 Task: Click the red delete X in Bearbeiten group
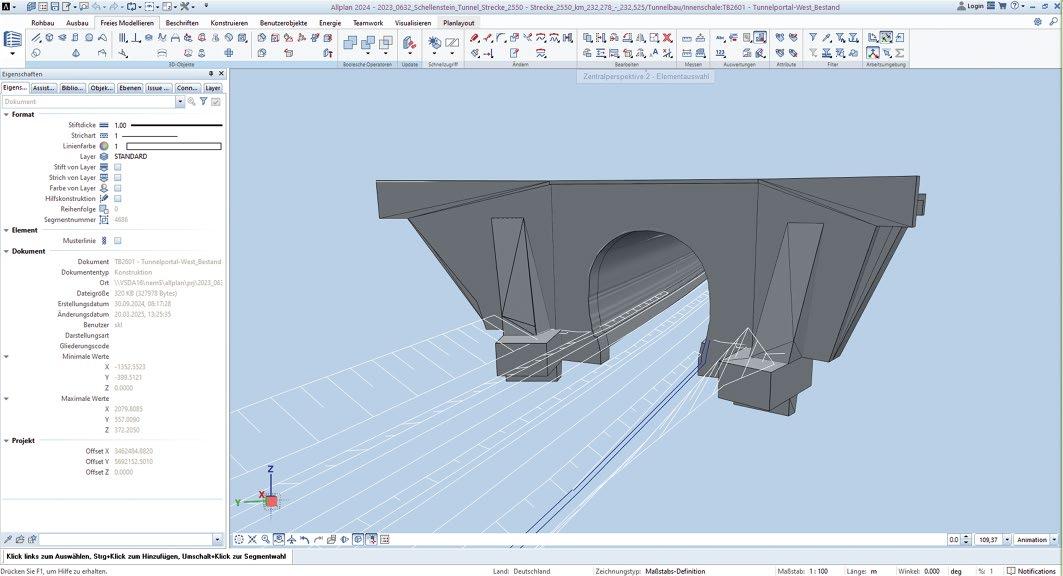[x=667, y=38]
